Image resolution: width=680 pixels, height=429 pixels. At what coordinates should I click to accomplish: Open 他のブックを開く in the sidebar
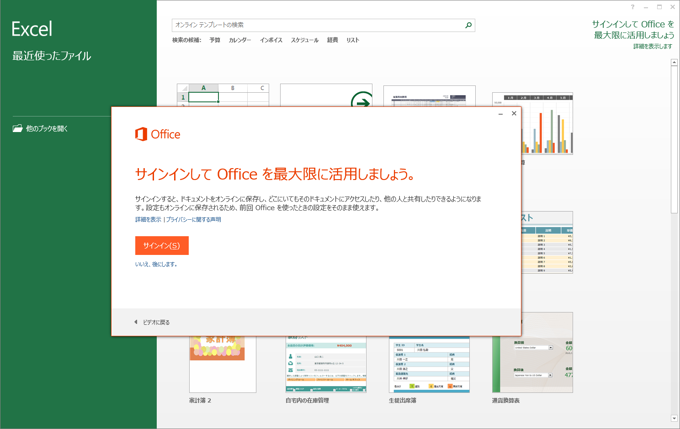coord(46,128)
